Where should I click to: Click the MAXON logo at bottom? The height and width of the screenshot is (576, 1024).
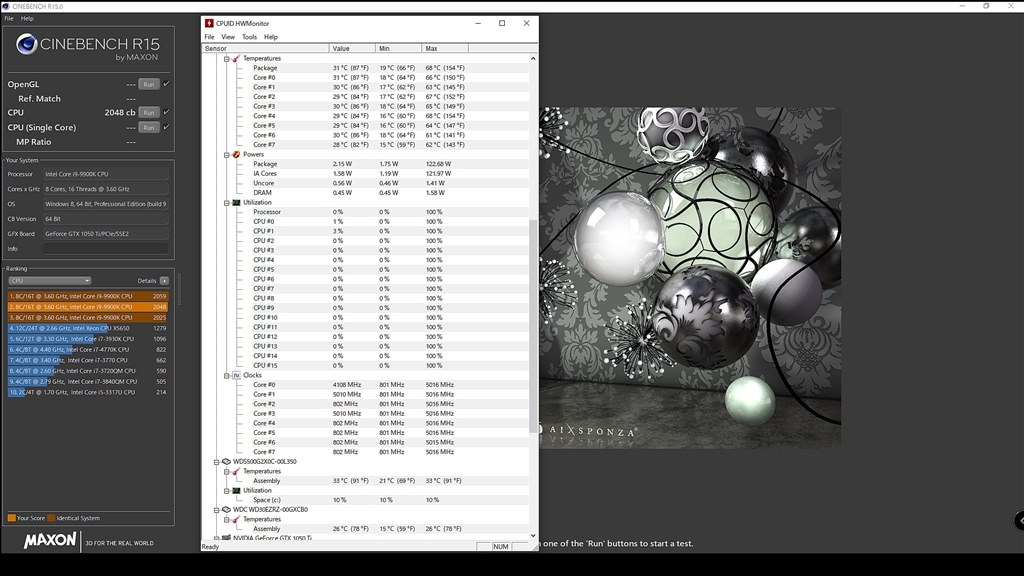coord(50,541)
